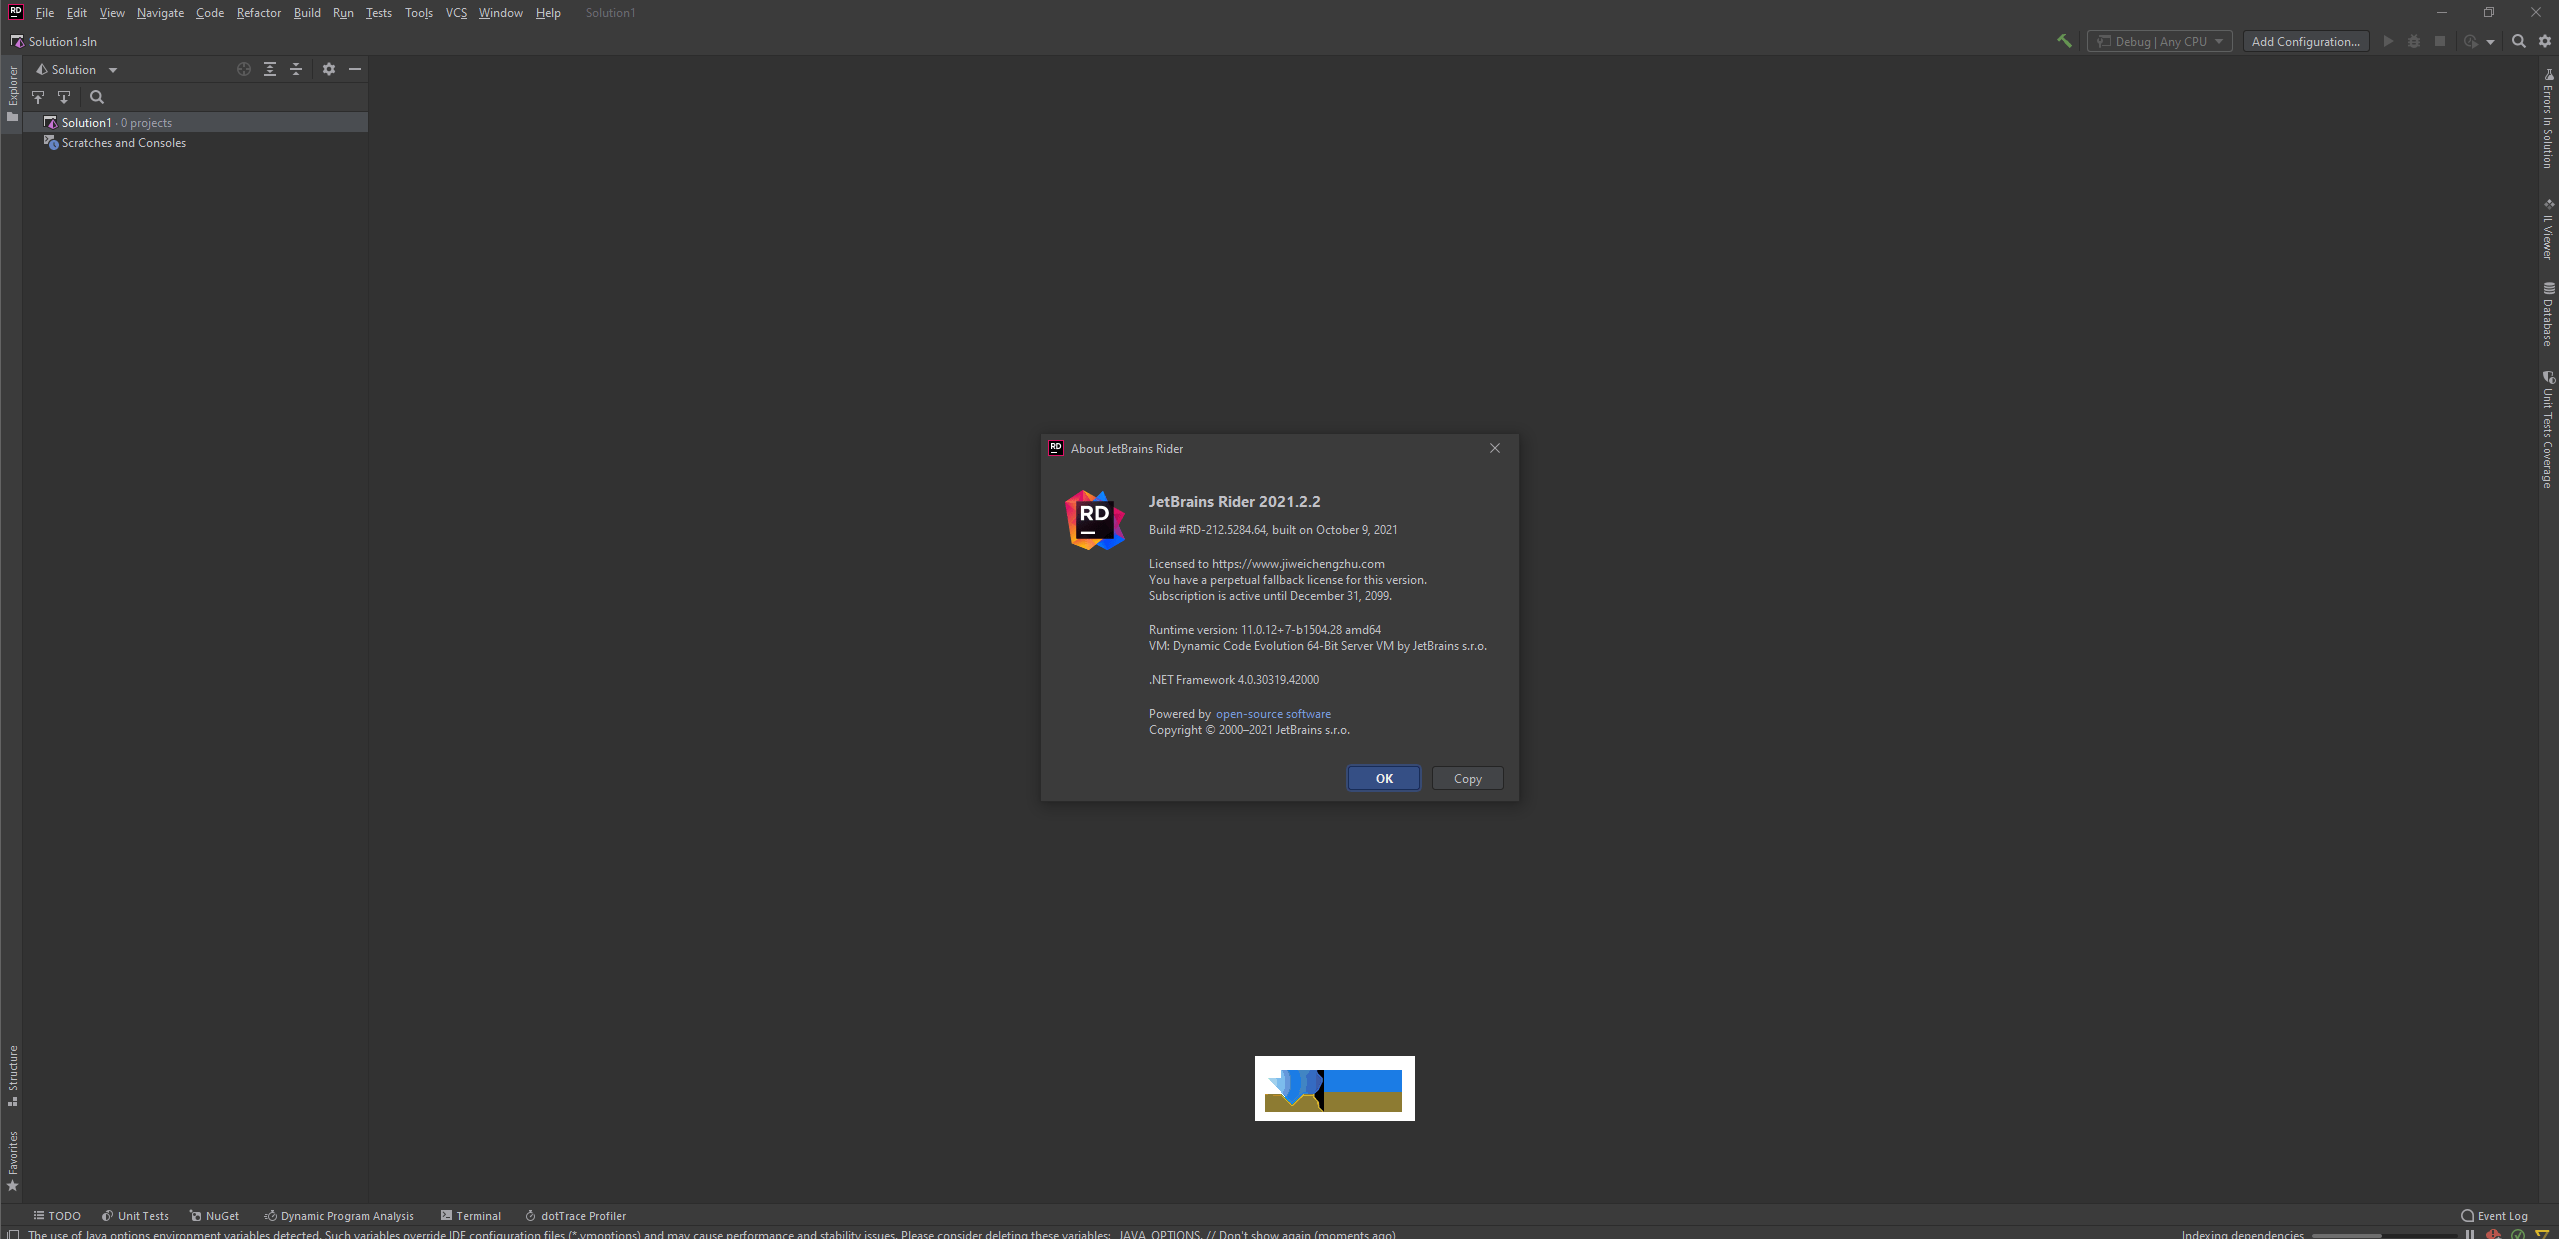Open the NuGet tool window tab
Screen dimensions: 2559x1239
pyautogui.click(x=214, y=1216)
